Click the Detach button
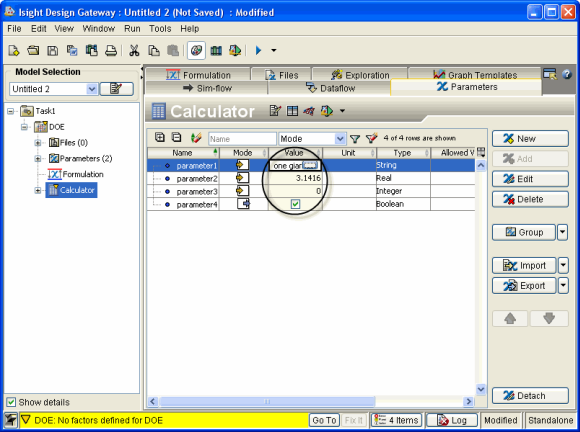 click(530, 396)
